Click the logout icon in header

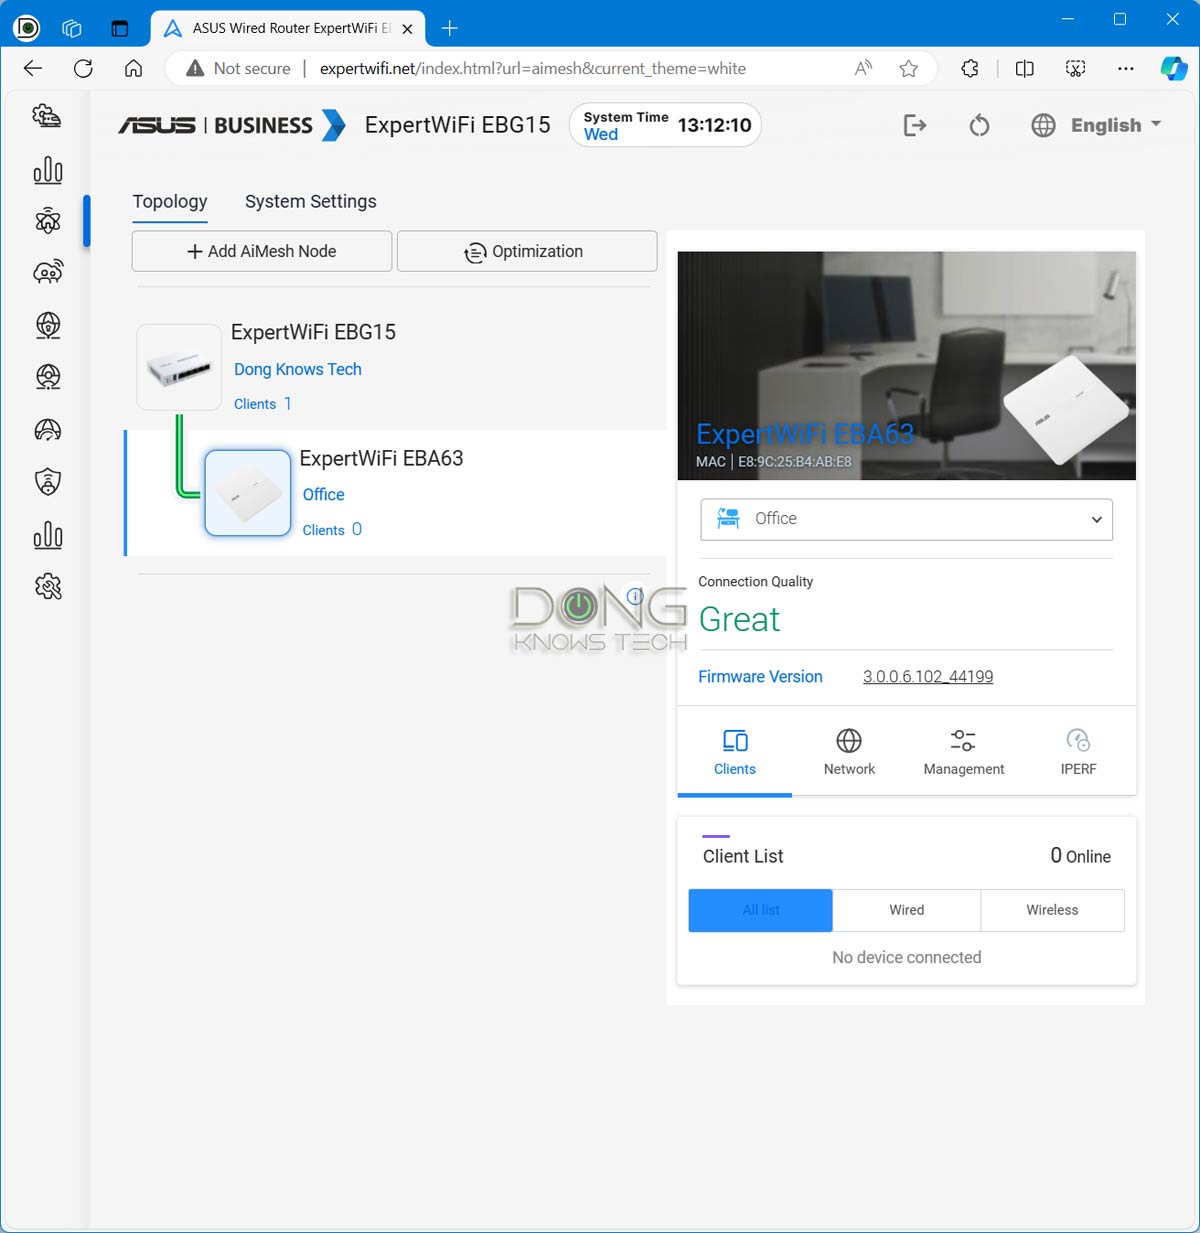(x=914, y=125)
